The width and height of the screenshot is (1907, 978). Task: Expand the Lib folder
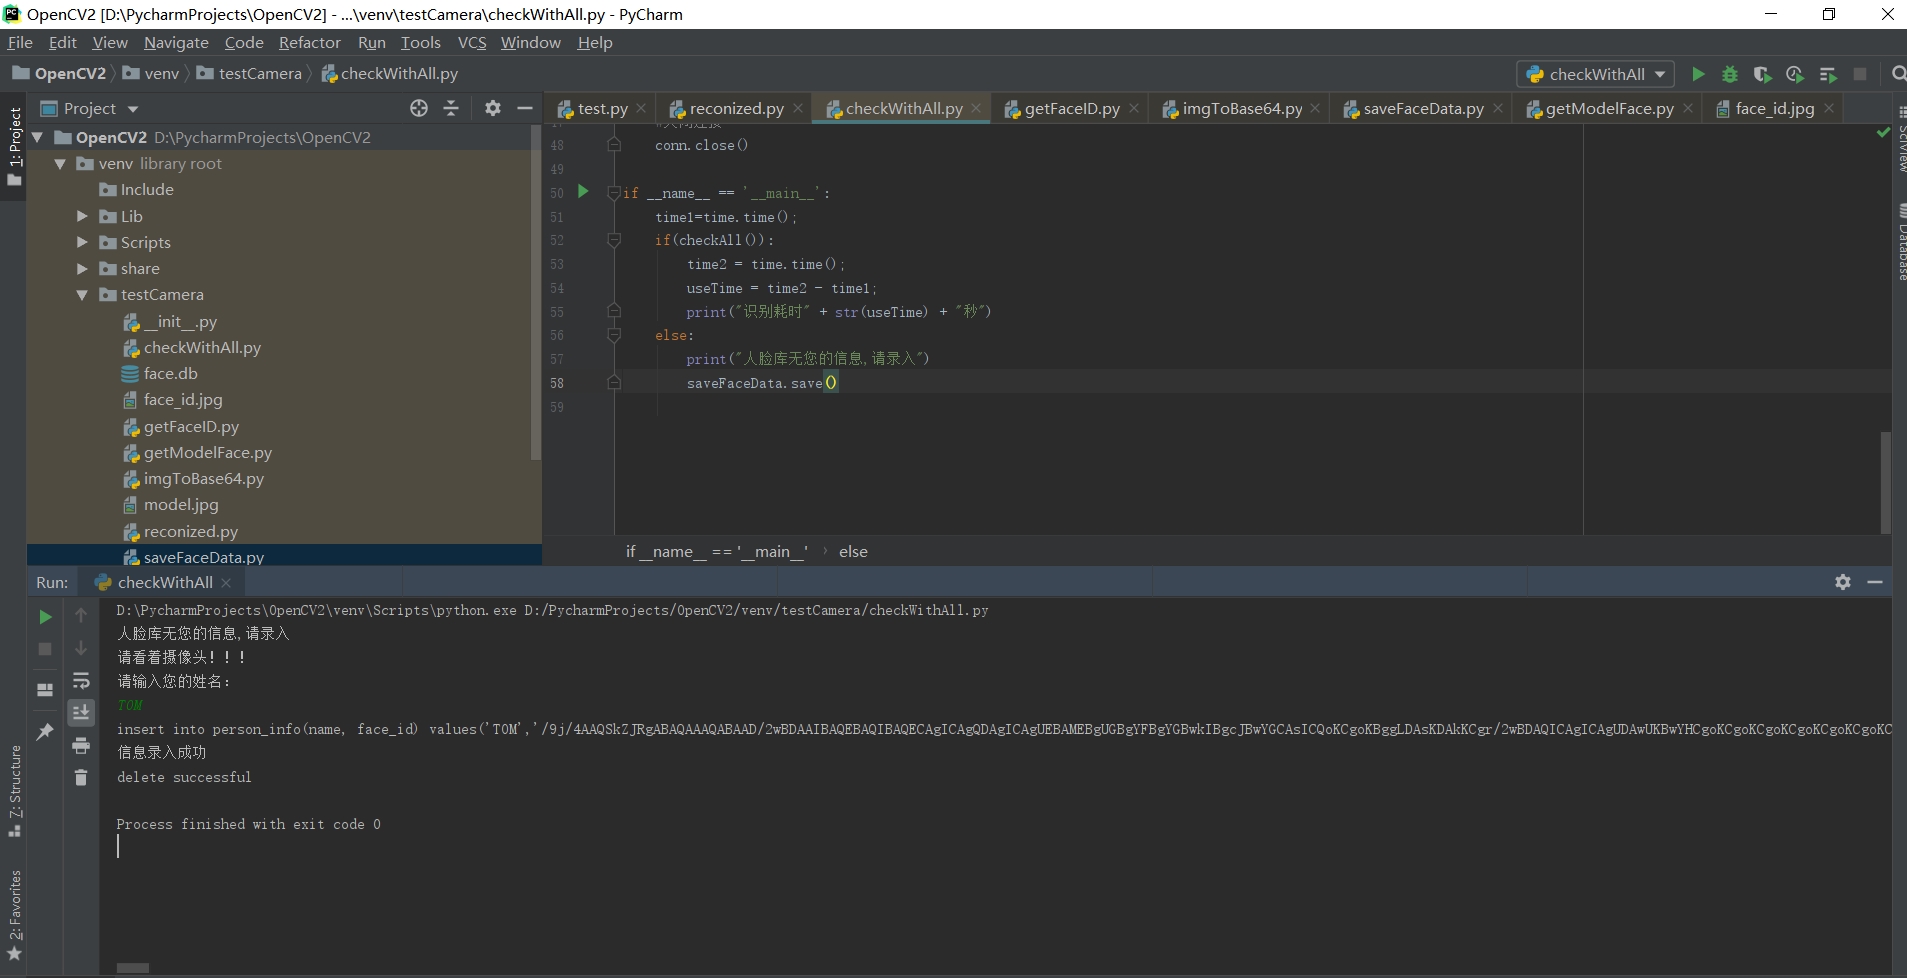pyautogui.click(x=83, y=216)
